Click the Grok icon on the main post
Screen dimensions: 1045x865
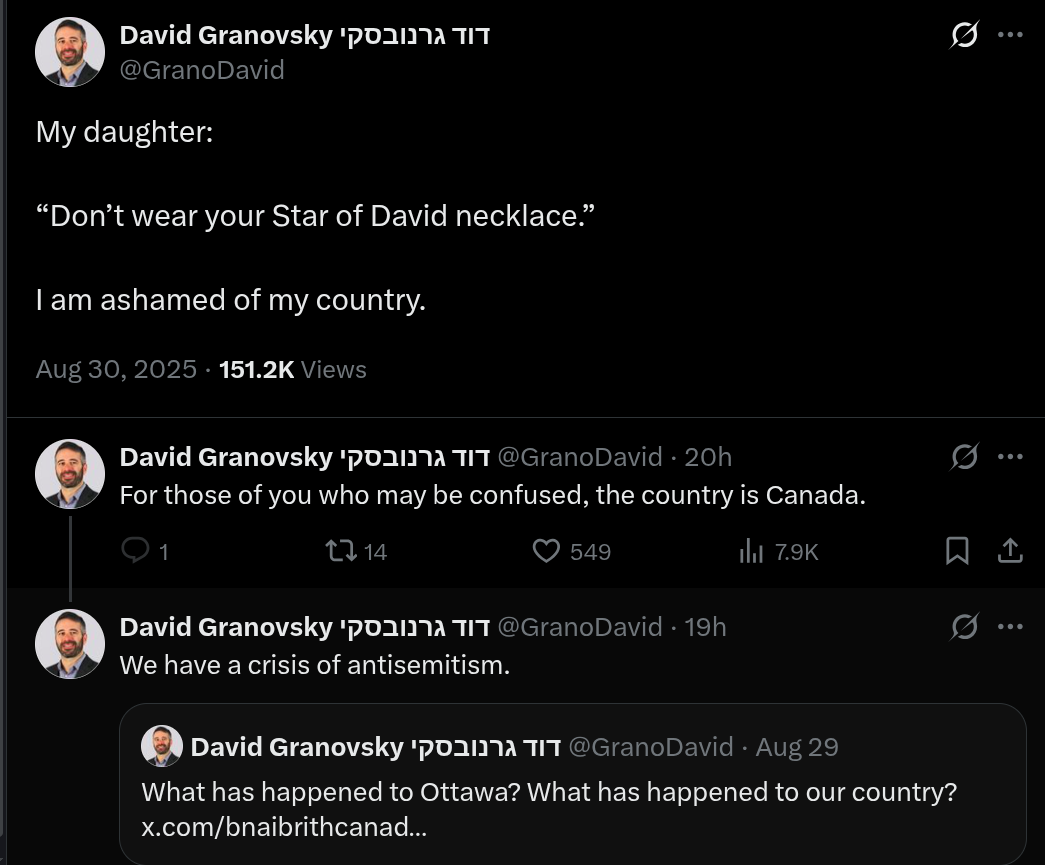pos(964,36)
